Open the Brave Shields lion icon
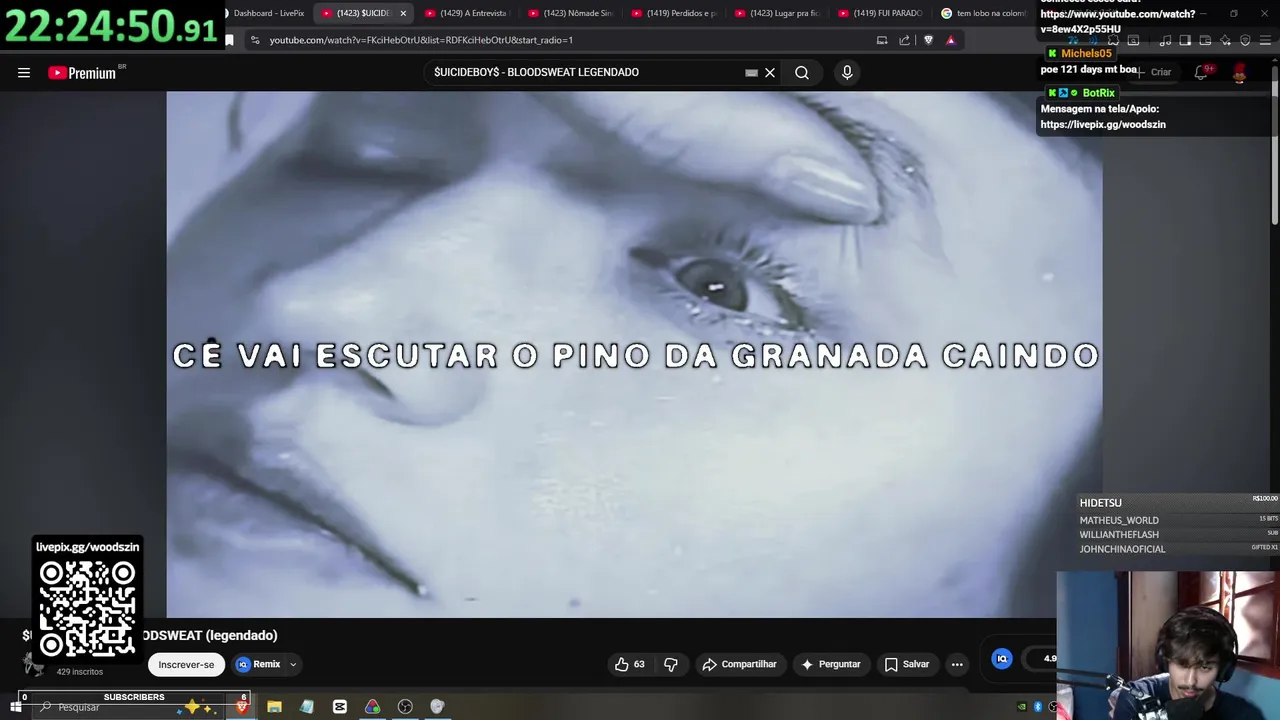Image resolution: width=1280 pixels, height=720 pixels. [x=928, y=40]
